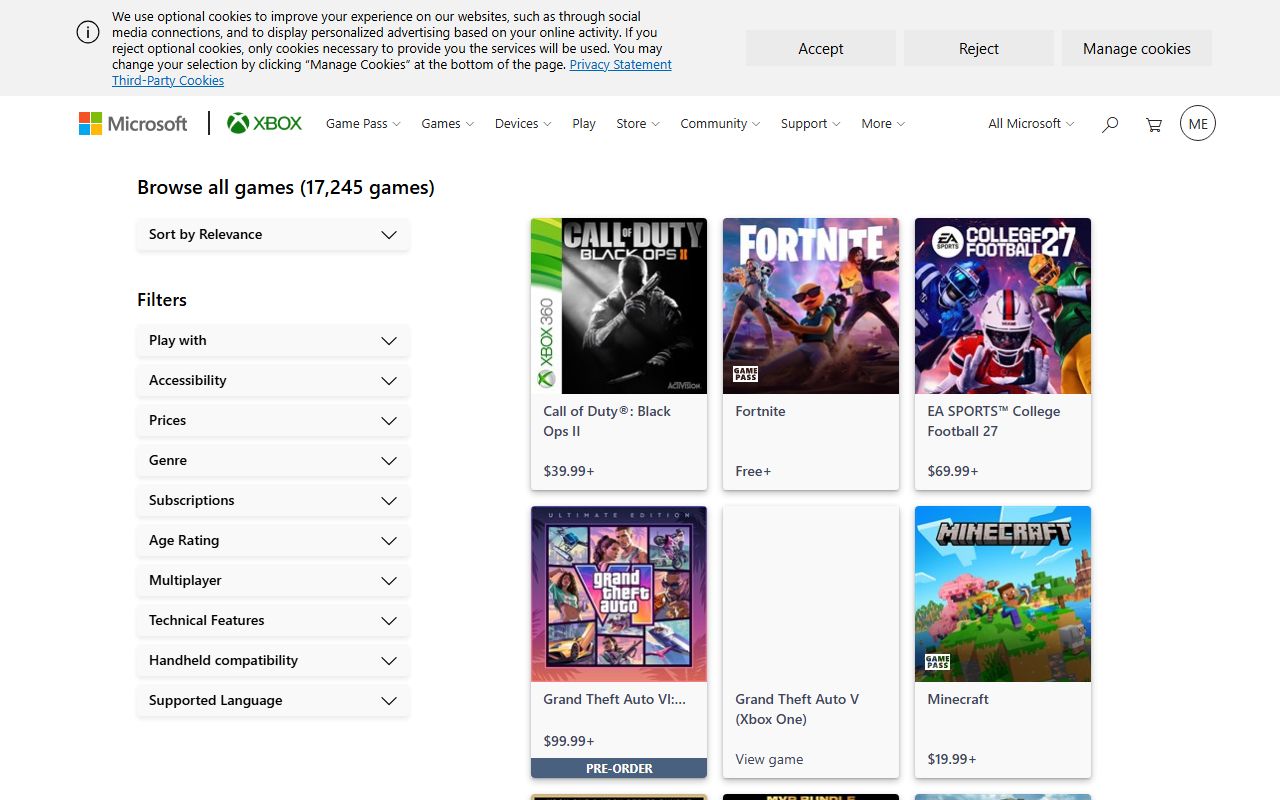Open the Game Pass menu
The image size is (1280, 800).
(363, 123)
